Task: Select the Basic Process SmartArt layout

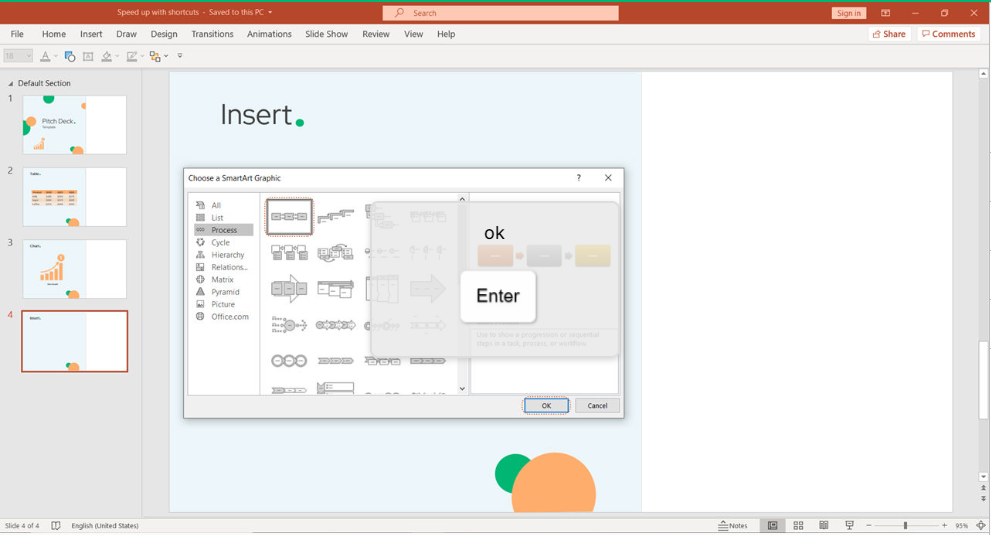Action: (289, 216)
